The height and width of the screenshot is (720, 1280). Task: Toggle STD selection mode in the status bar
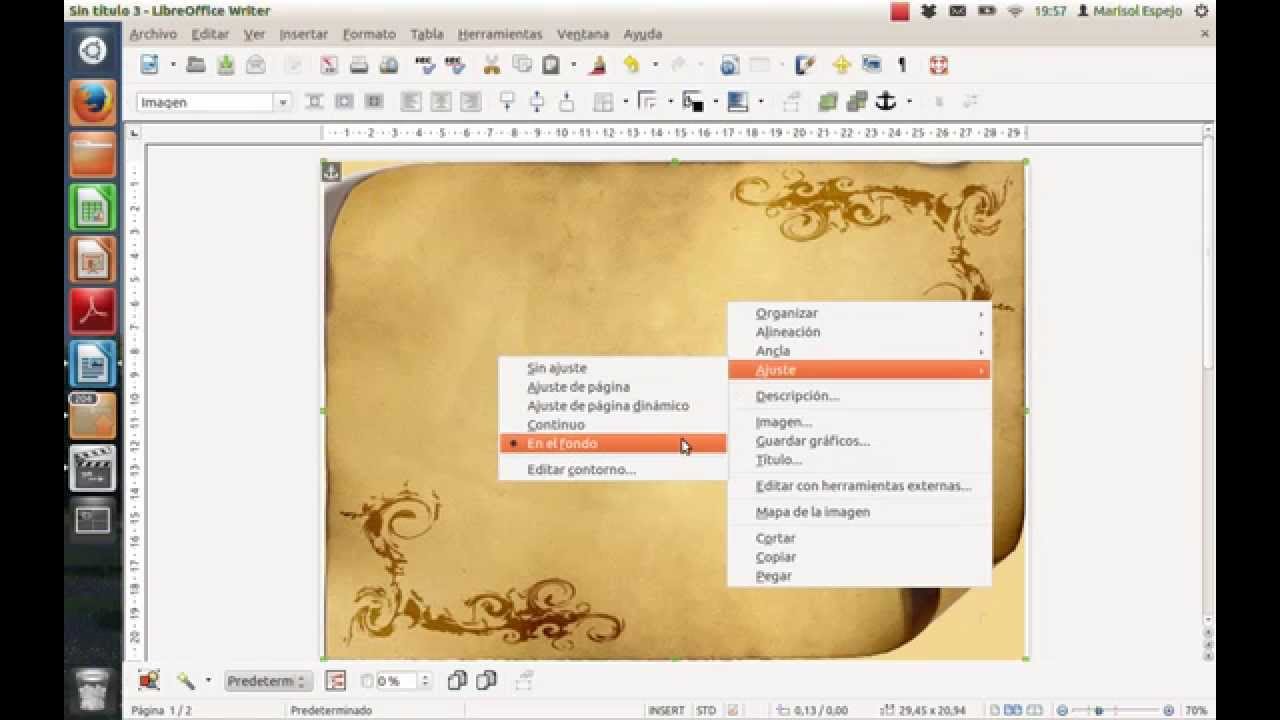[706, 711]
